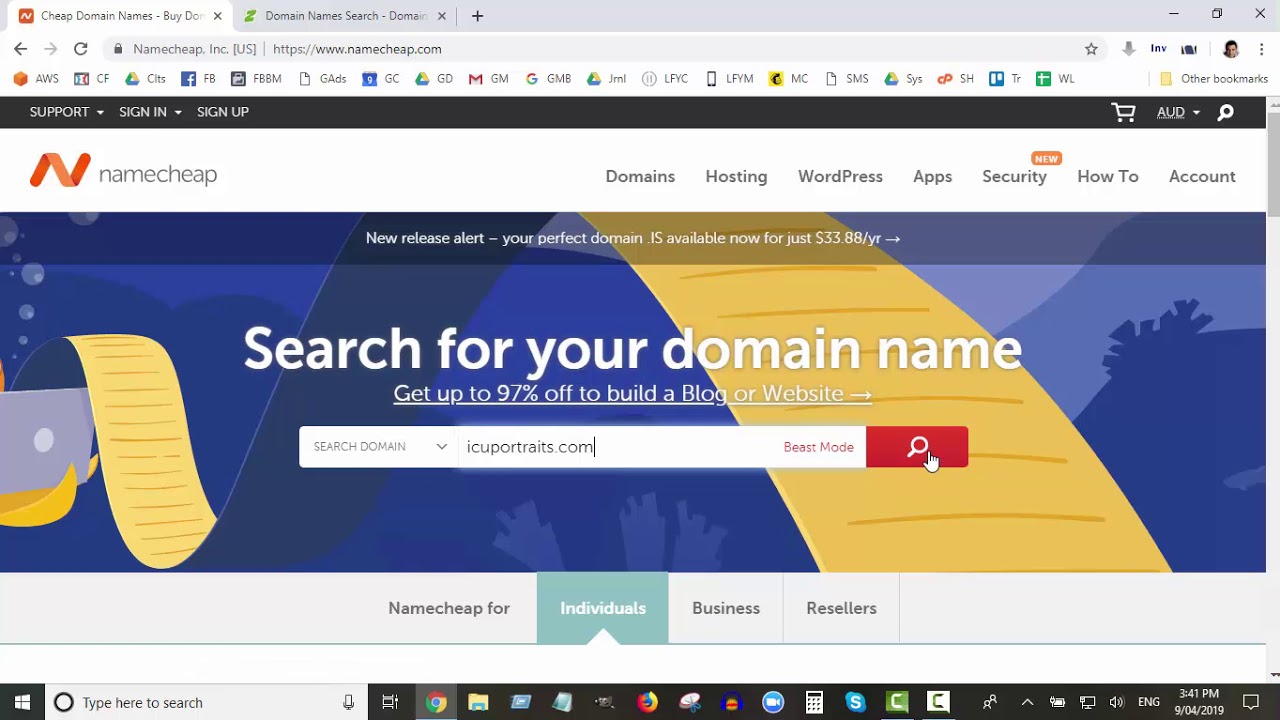Click the .IS new release alert banner
This screenshot has height=720, width=1280.
[633, 238]
